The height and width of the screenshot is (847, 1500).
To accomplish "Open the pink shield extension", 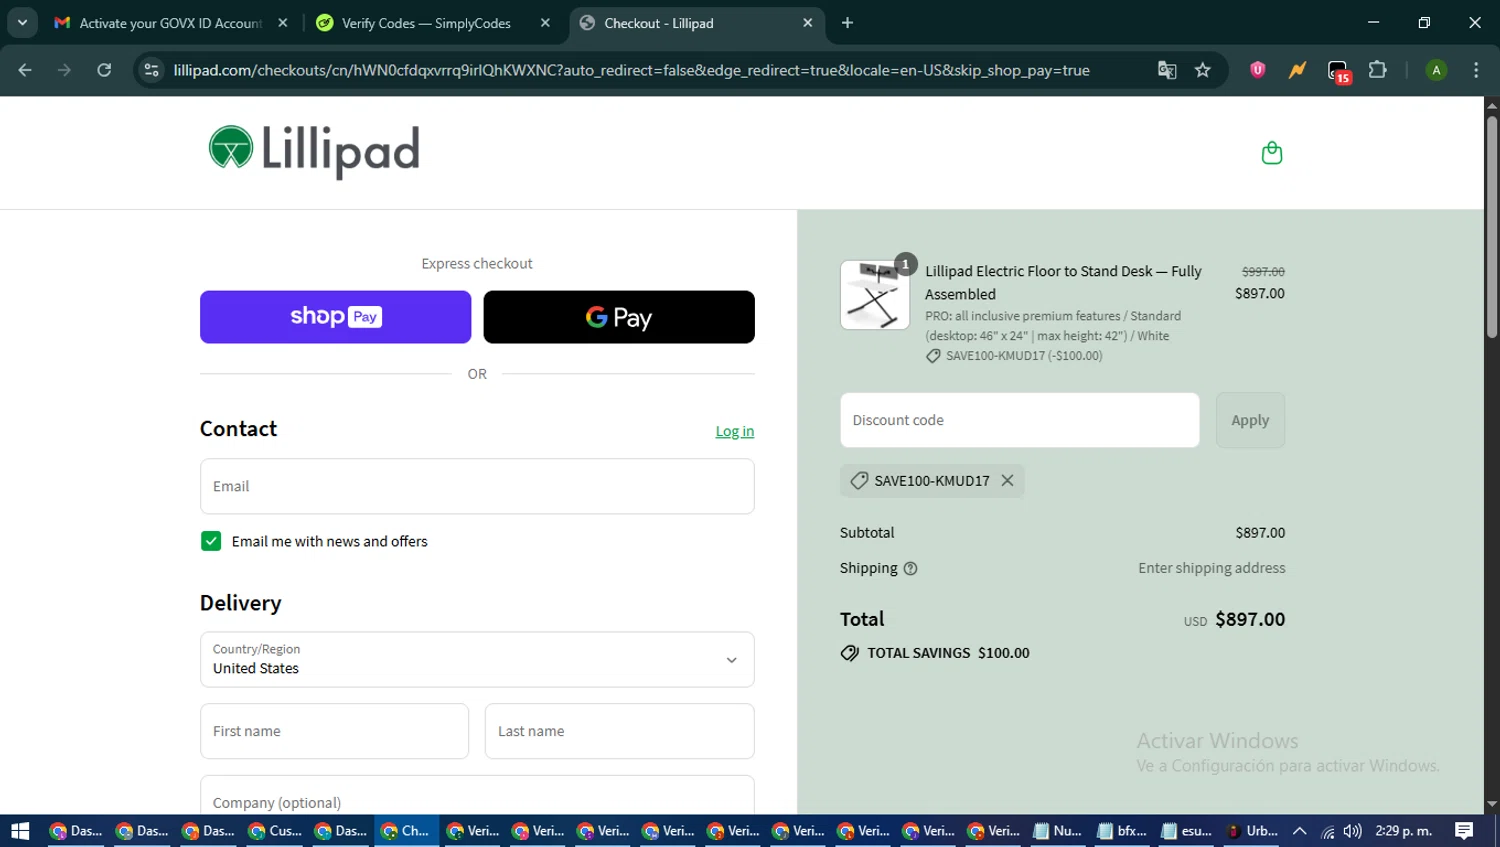I will coord(1257,70).
